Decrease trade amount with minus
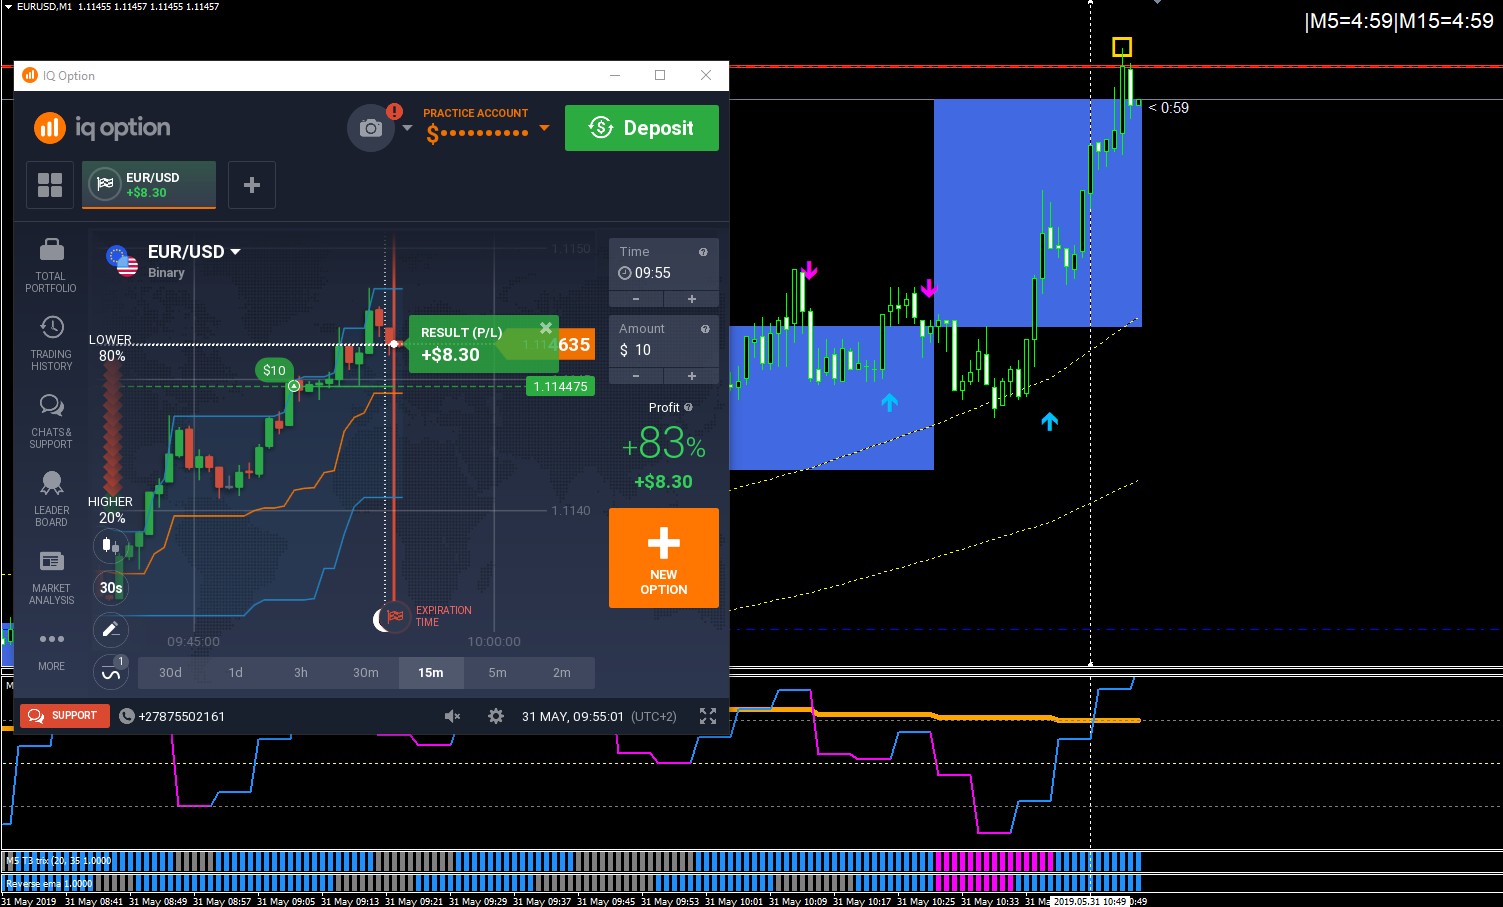The height and width of the screenshot is (907, 1503). (x=636, y=376)
